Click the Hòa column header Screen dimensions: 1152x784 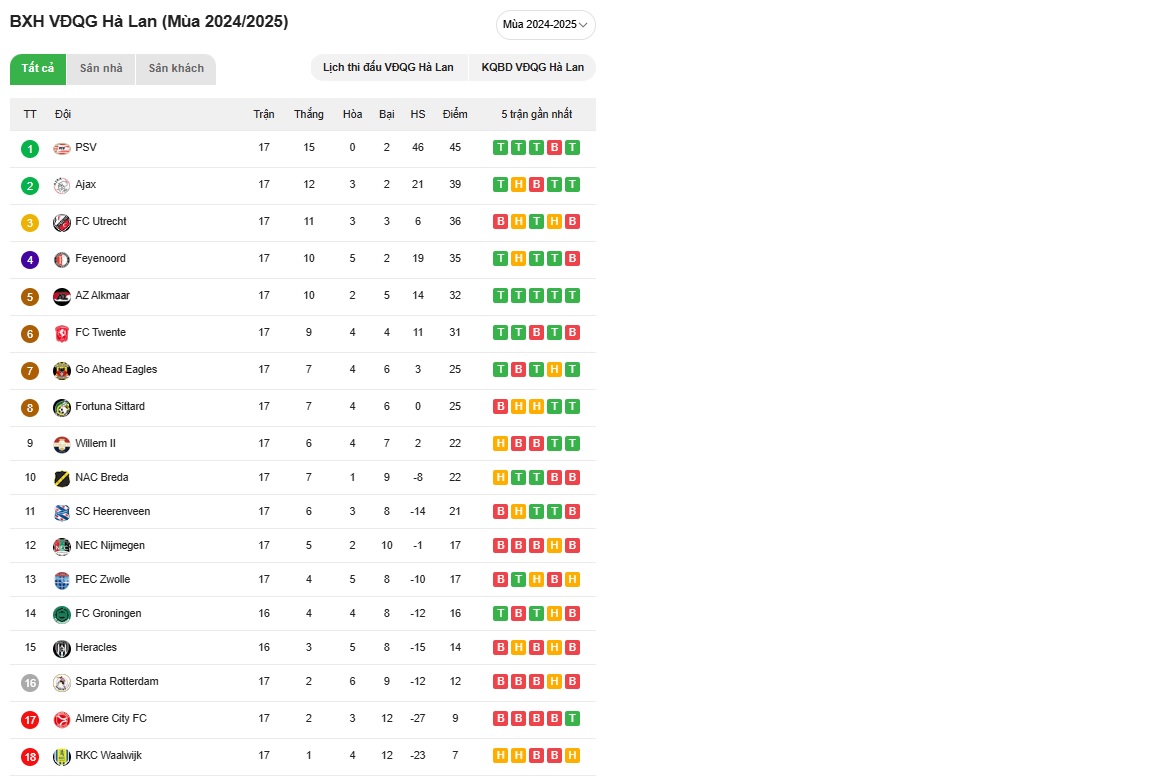coord(353,114)
